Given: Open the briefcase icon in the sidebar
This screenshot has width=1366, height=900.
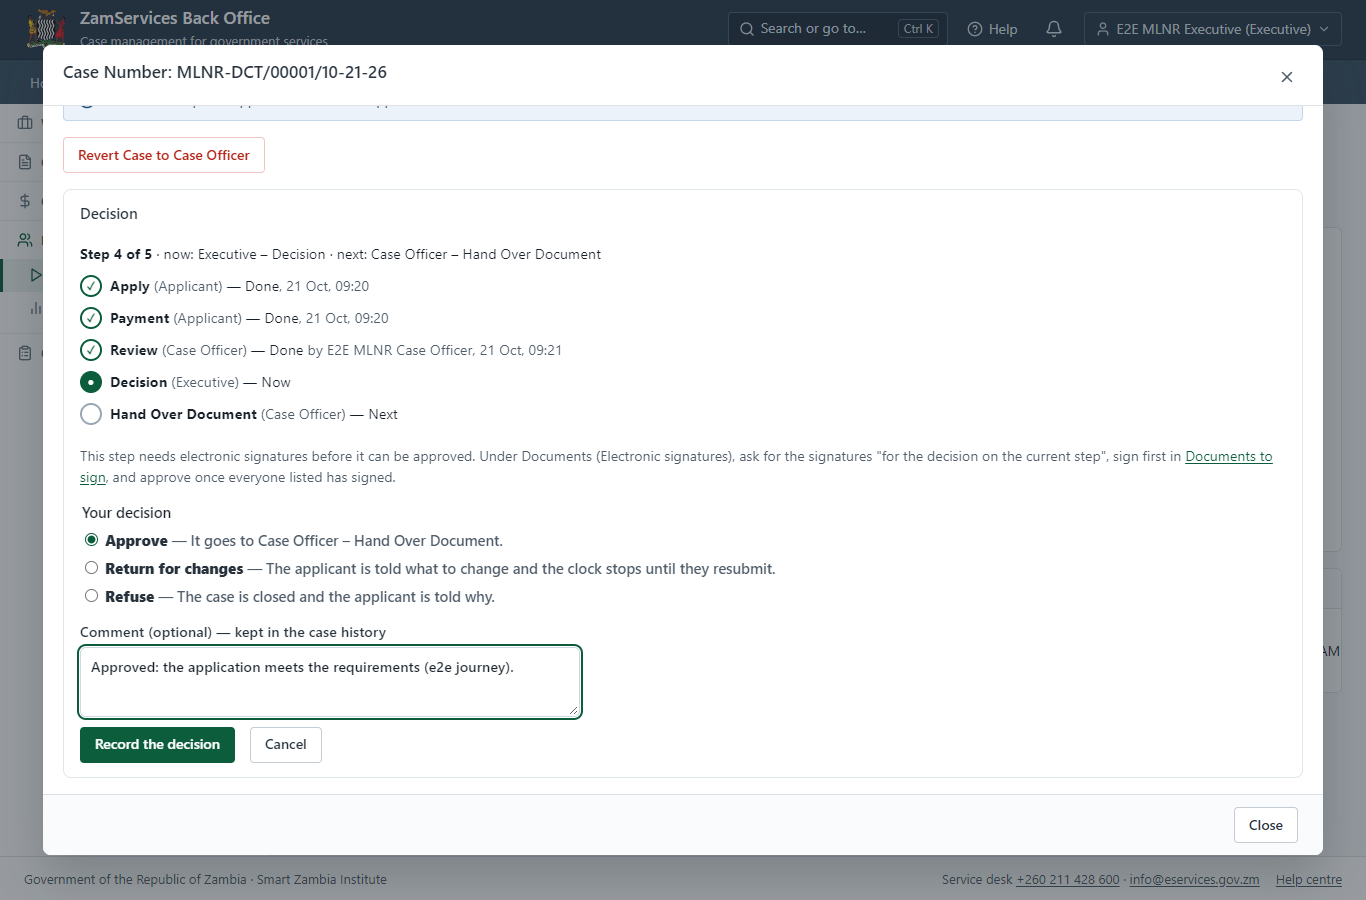Looking at the screenshot, I should [25, 123].
